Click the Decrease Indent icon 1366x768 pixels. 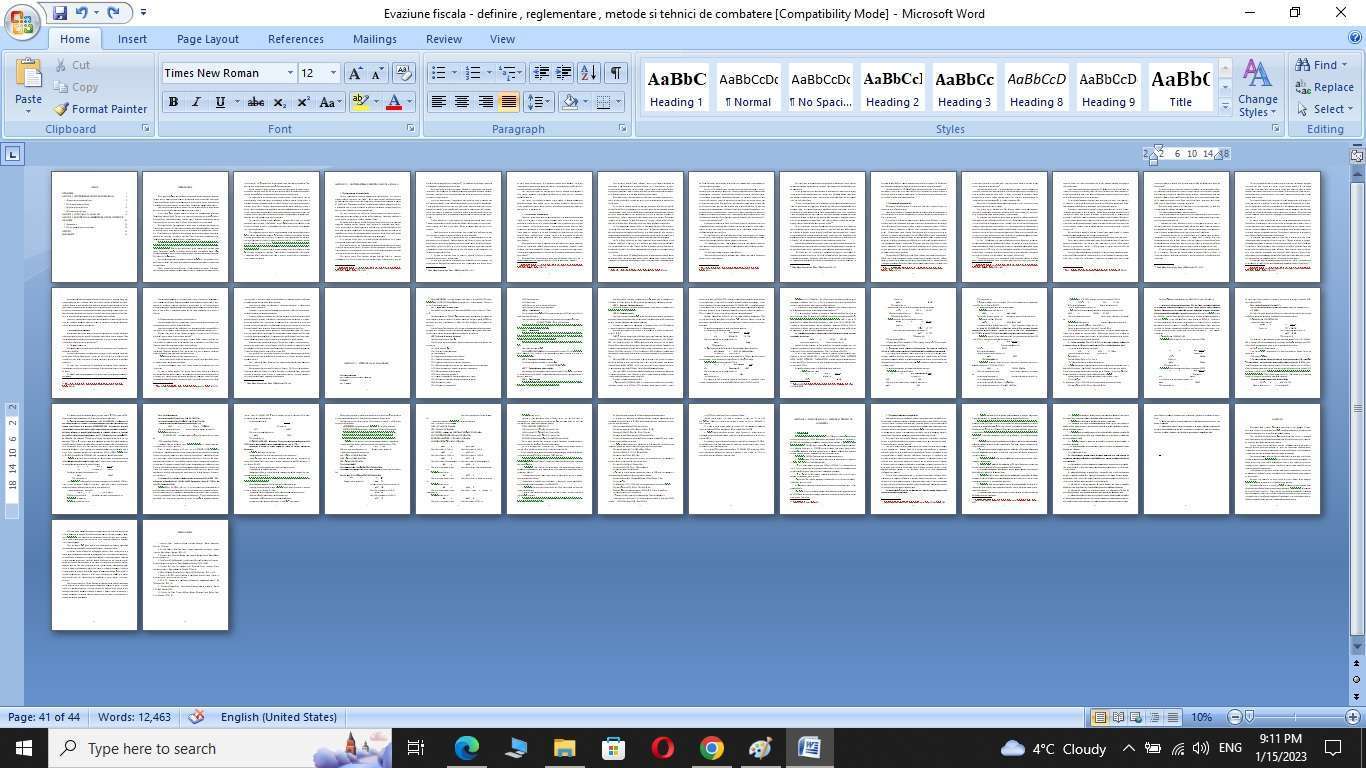(x=541, y=73)
